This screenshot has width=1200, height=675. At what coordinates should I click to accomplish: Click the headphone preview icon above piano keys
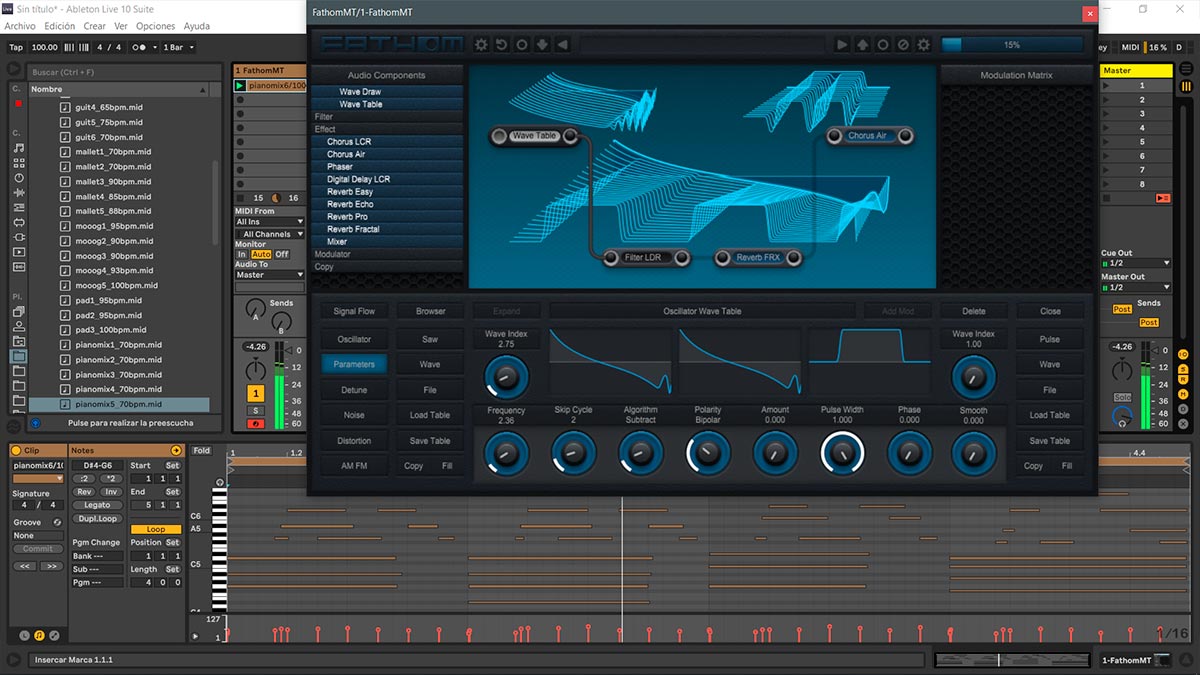pyautogui.click(x=220, y=483)
